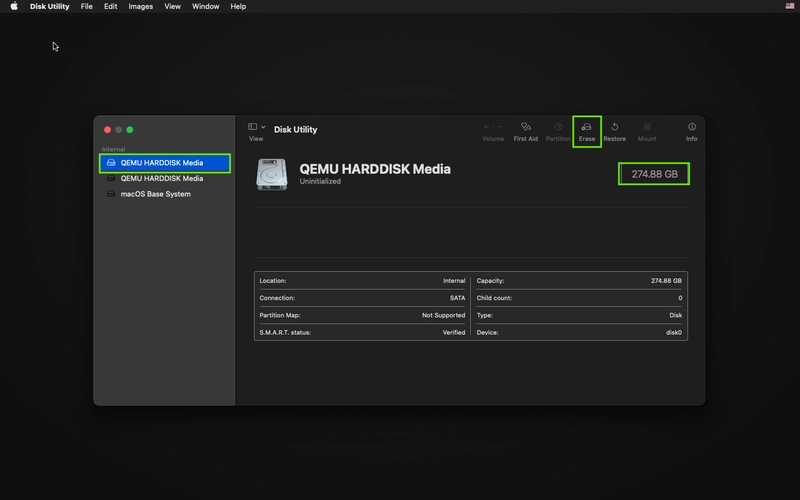
Task: Open the Apple menu
Action: [x=14, y=6]
